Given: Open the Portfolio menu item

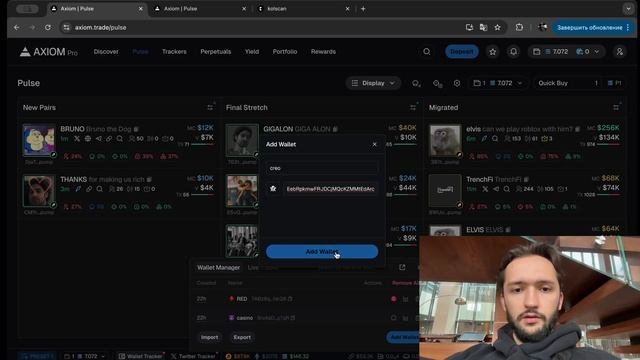Looking at the screenshot, I should point(285,52).
